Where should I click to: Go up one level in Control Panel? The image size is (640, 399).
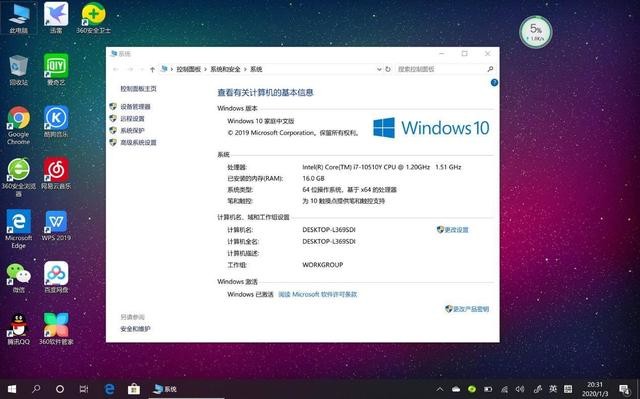pos(152,69)
